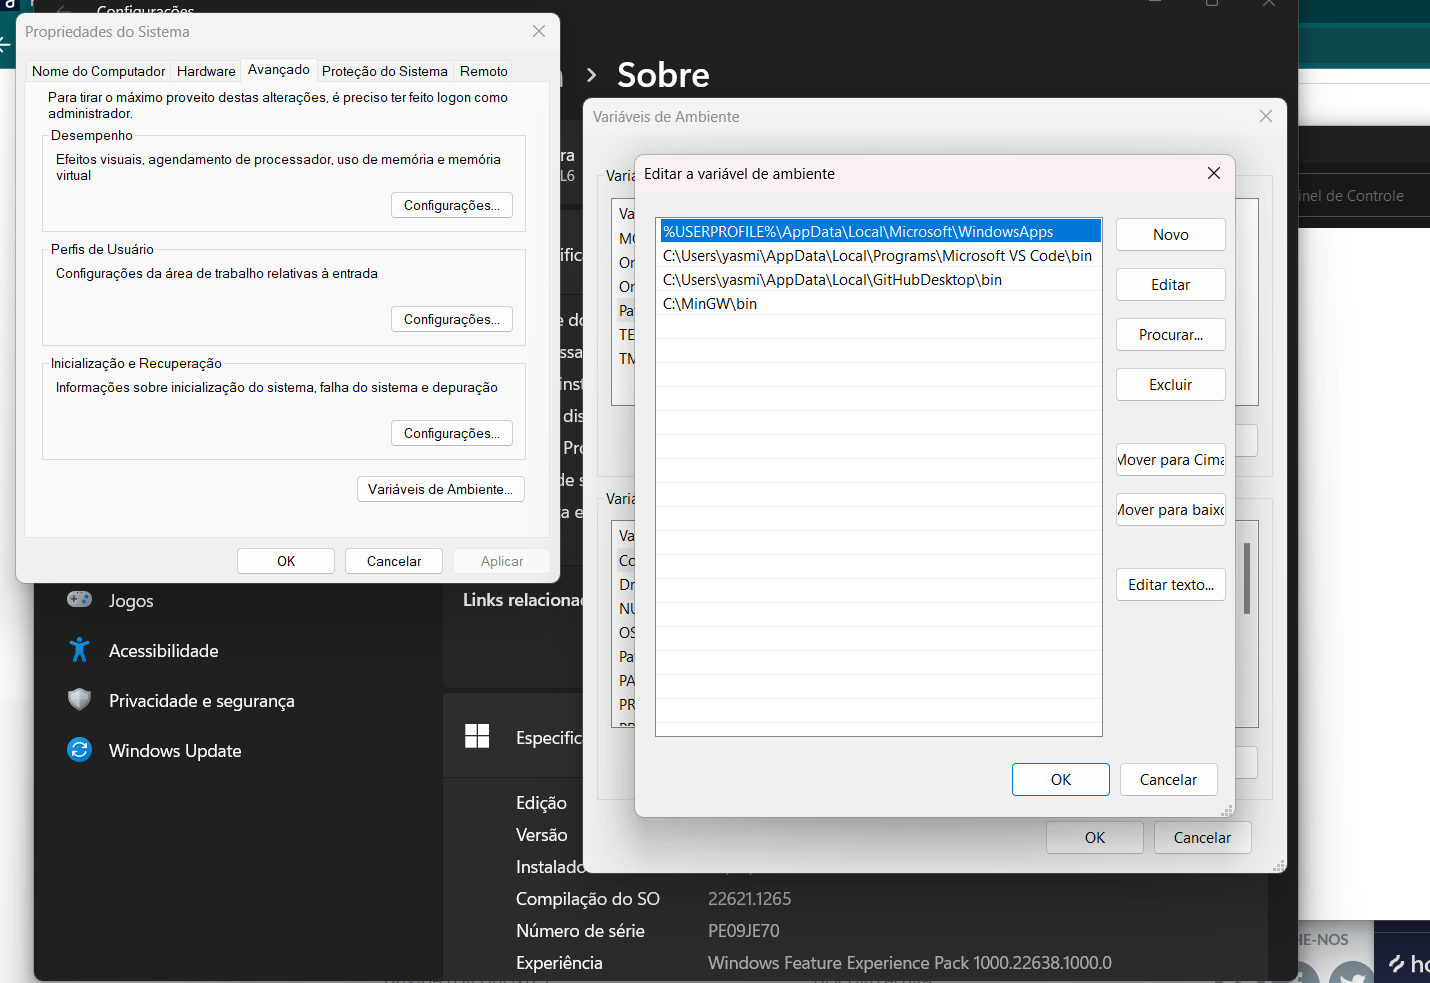Click the Mover para baixo button
1430x983 pixels.
pos(1171,510)
